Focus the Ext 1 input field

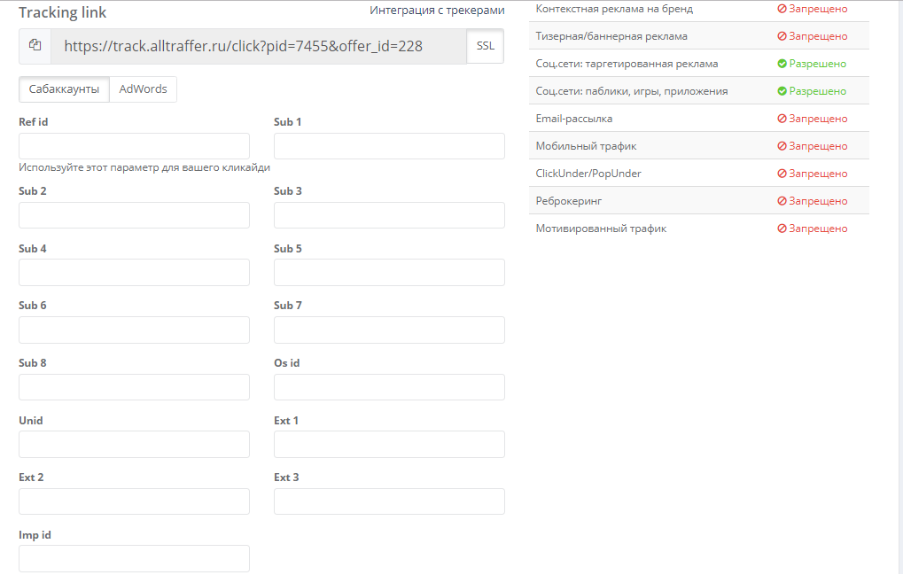point(389,444)
